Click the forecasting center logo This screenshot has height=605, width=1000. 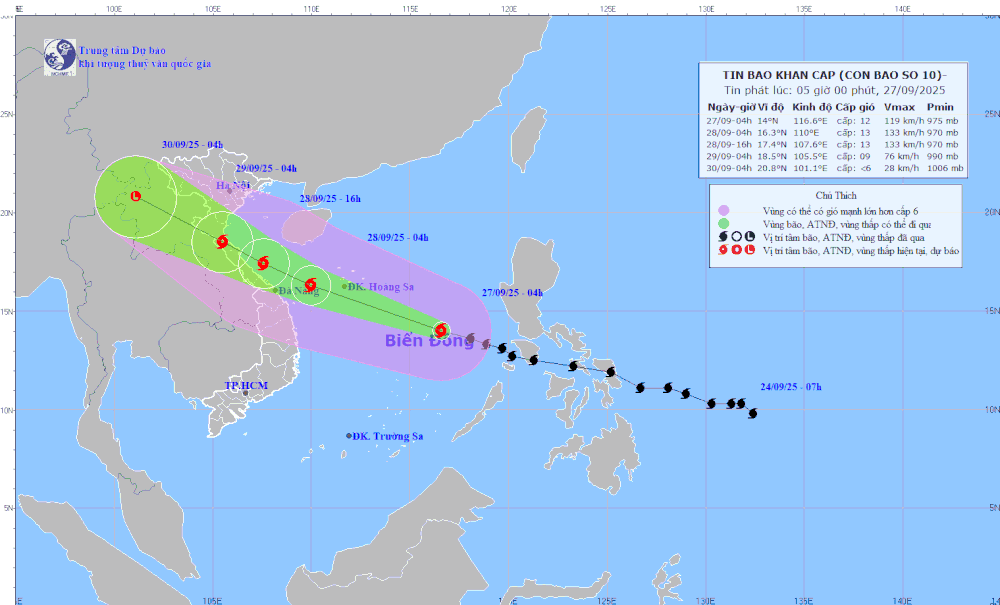(x=60, y=56)
